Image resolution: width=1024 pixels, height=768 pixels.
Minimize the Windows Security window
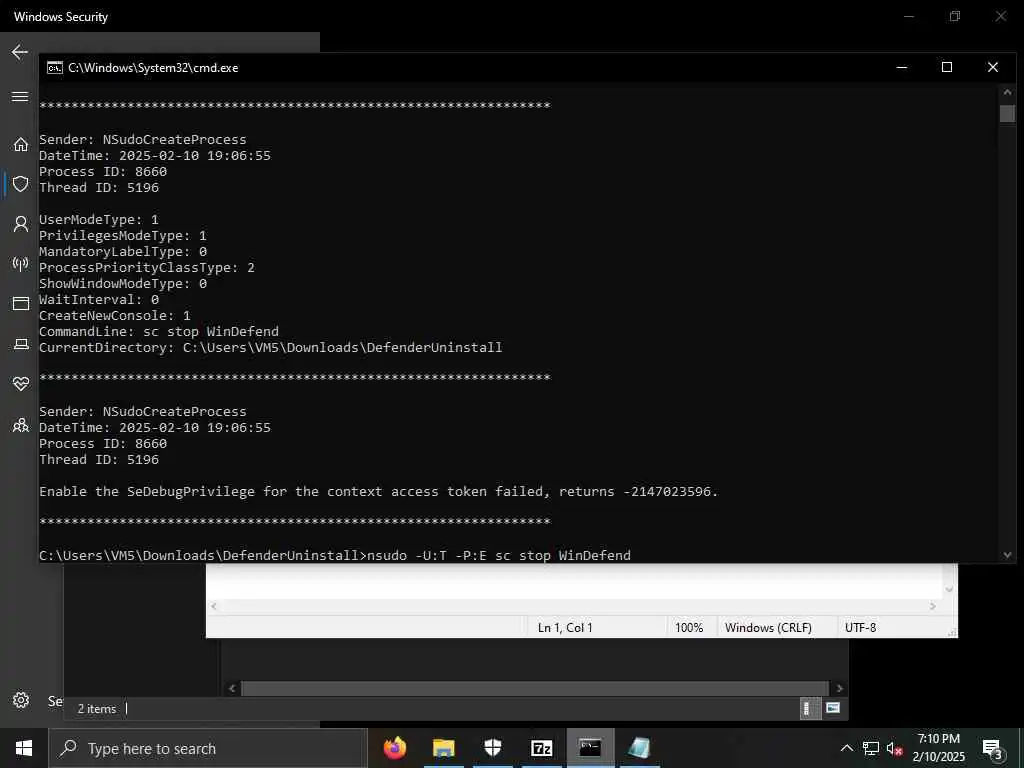tap(909, 16)
